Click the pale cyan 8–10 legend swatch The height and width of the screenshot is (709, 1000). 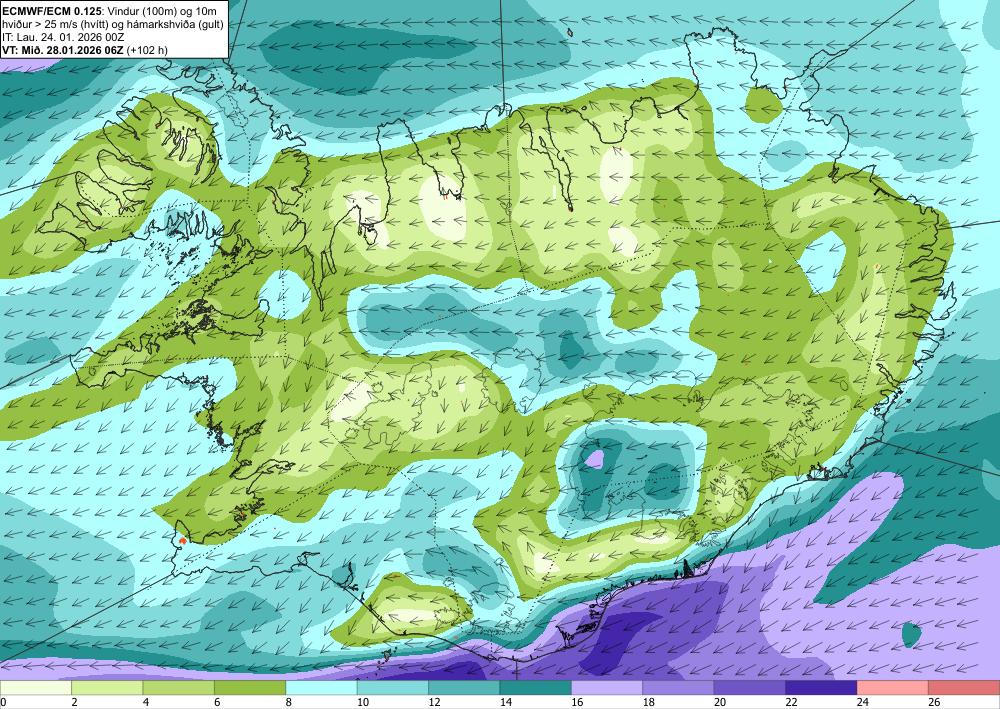[321, 688]
